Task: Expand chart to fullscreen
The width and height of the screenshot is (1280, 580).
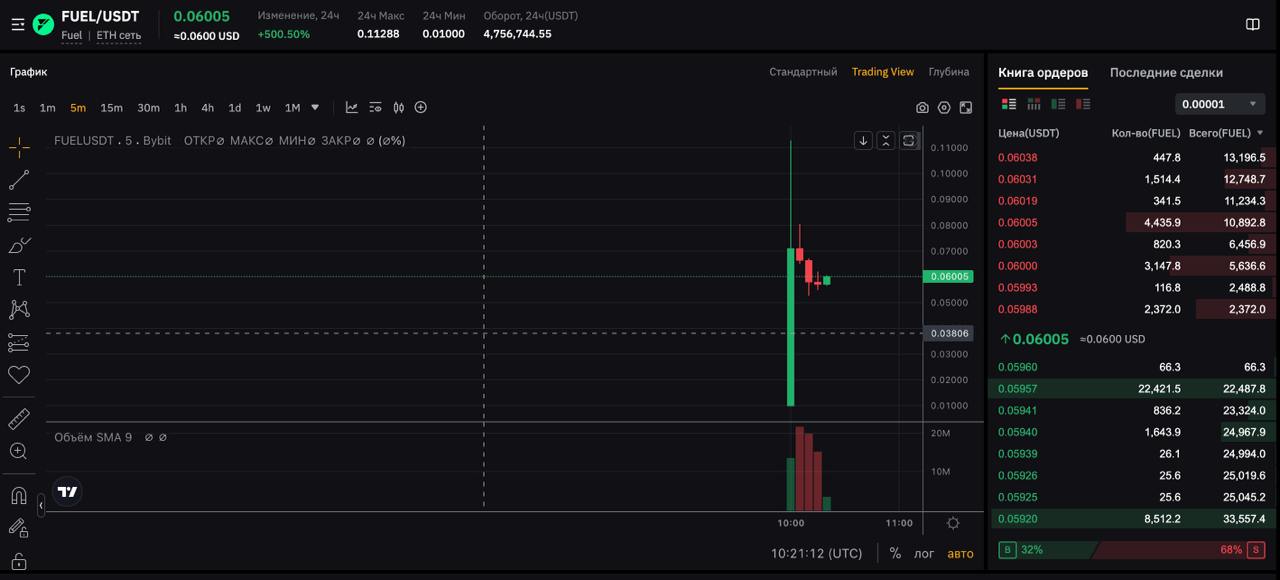Action: [966, 108]
